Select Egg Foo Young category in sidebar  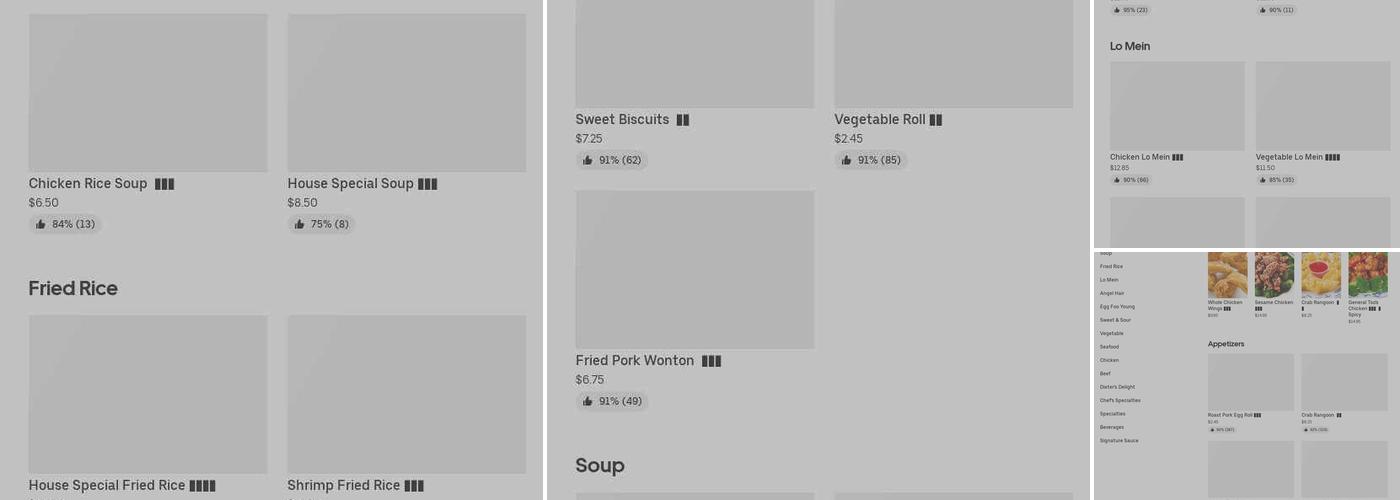click(1117, 307)
